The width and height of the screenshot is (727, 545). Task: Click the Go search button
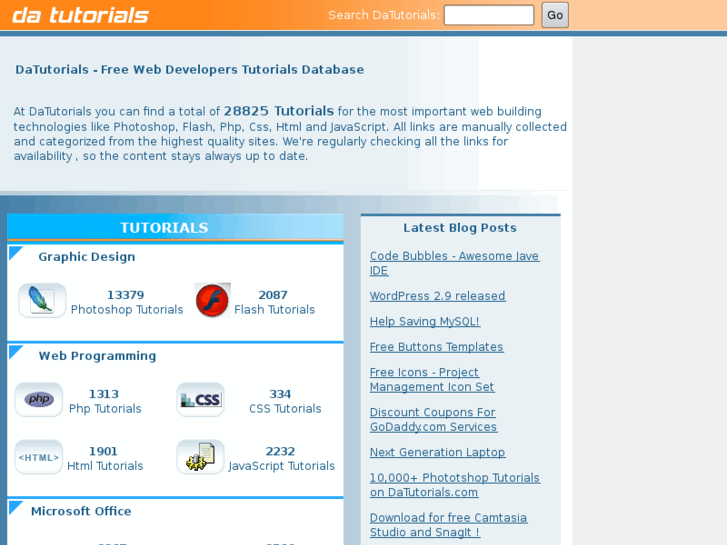coord(555,15)
